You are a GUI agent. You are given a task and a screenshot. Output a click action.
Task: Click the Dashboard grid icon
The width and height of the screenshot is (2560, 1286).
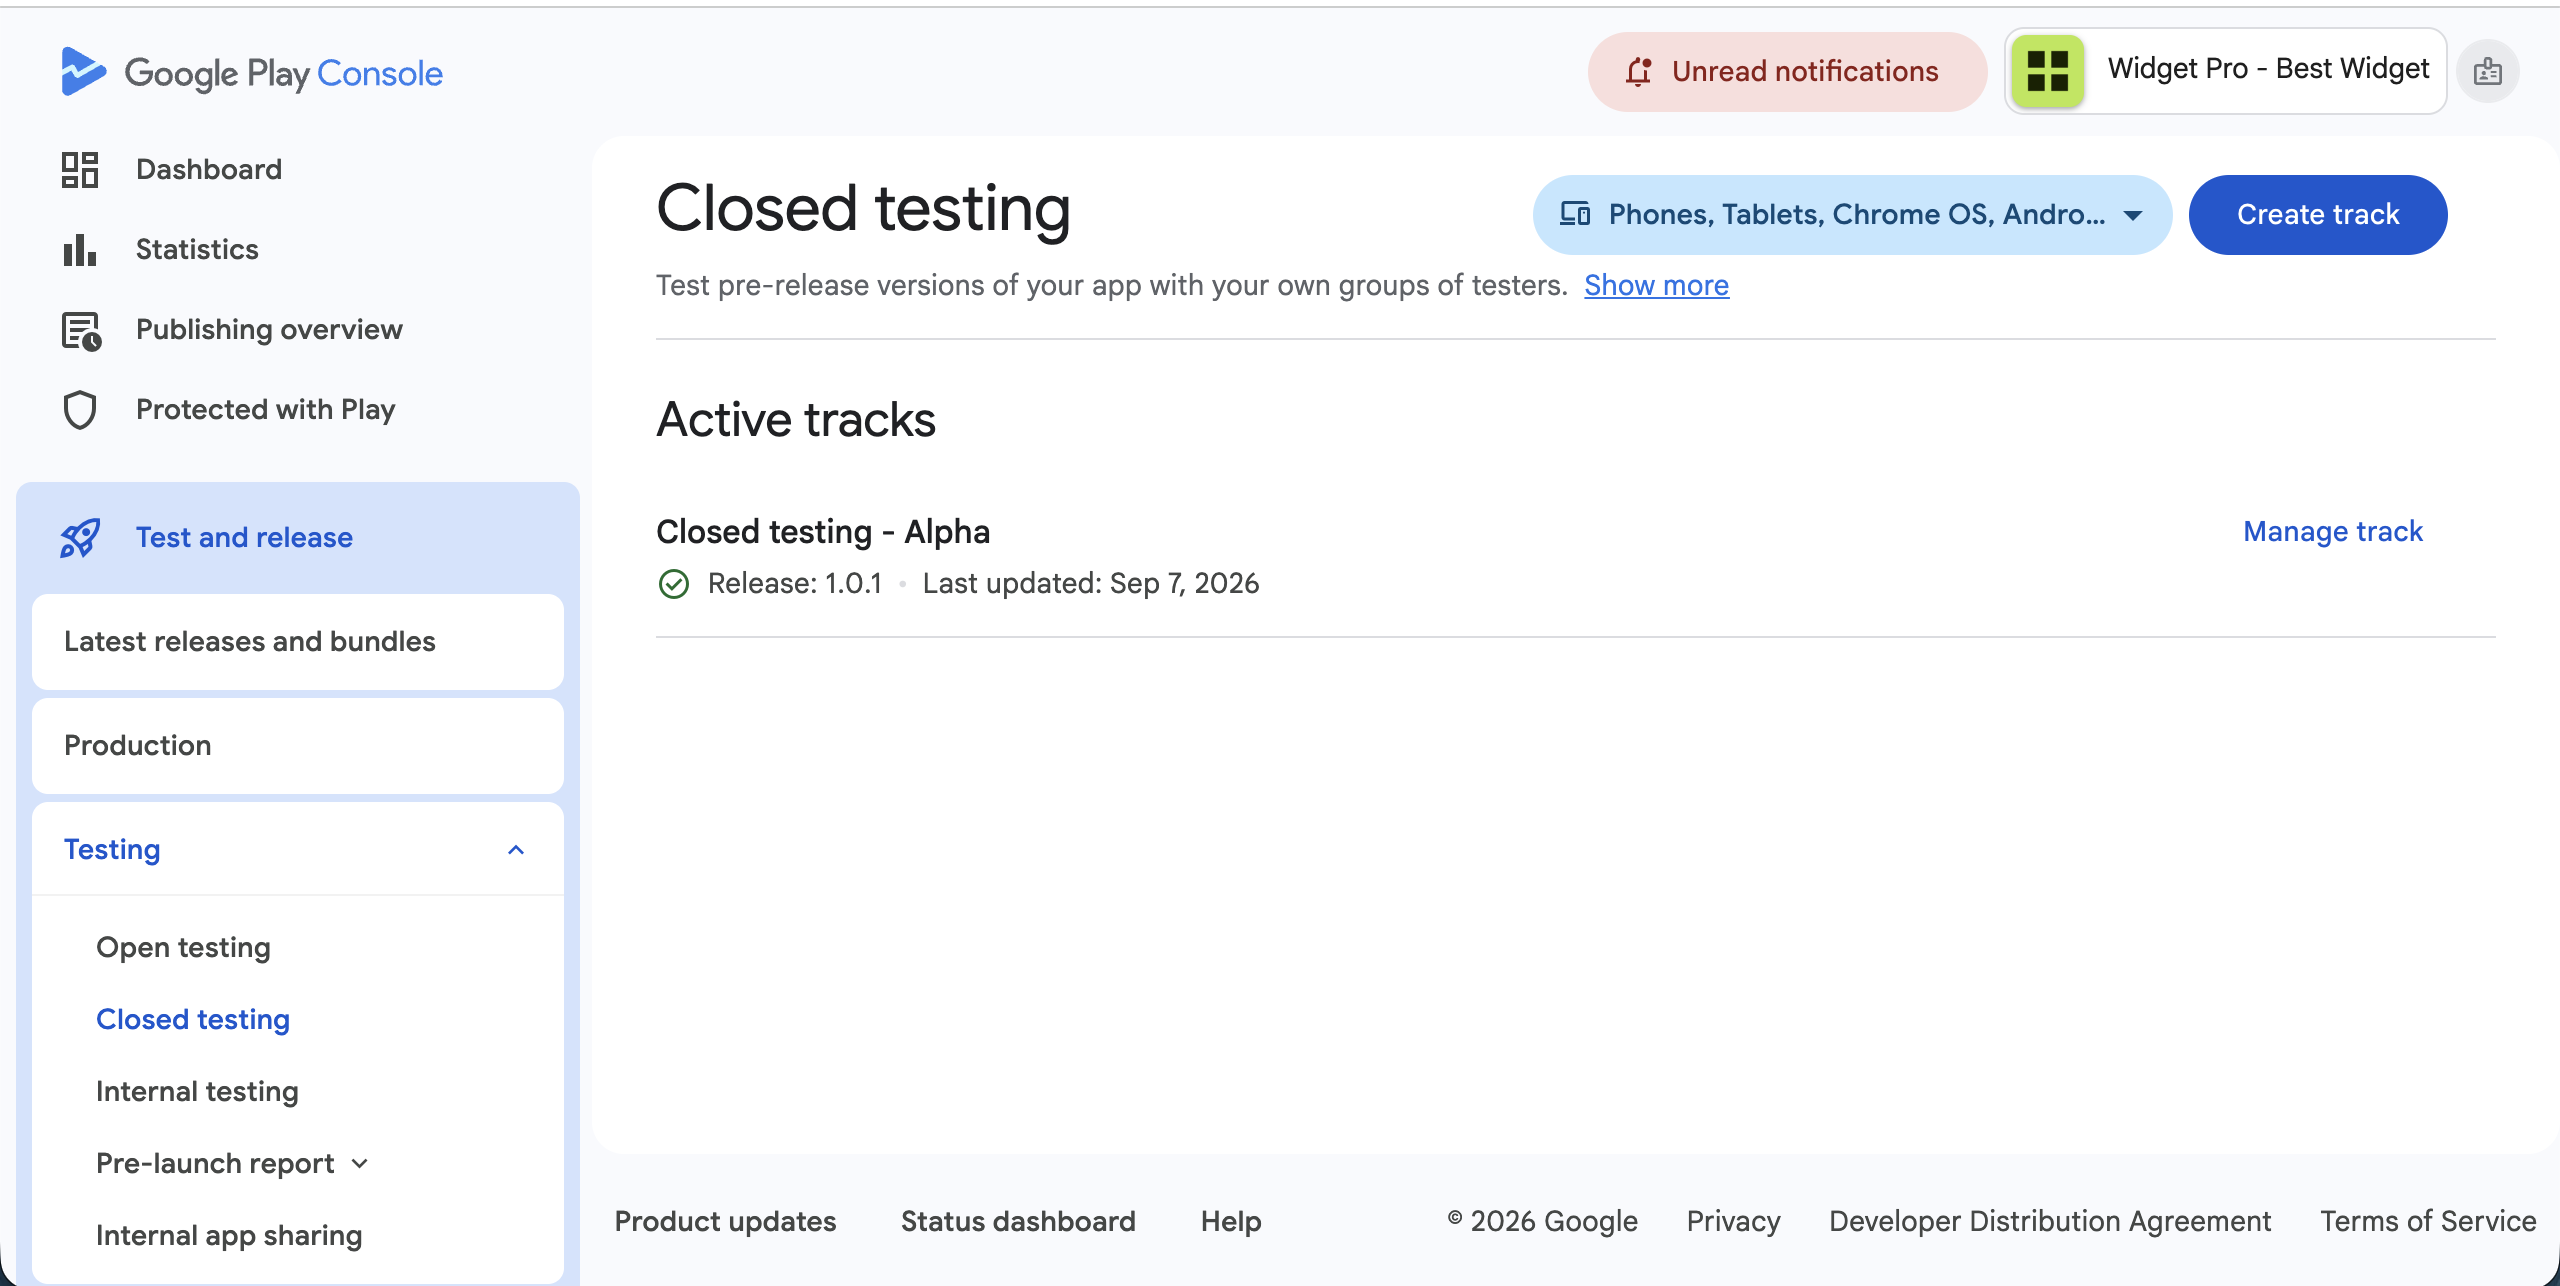pyautogui.click(x=80, y=170)
